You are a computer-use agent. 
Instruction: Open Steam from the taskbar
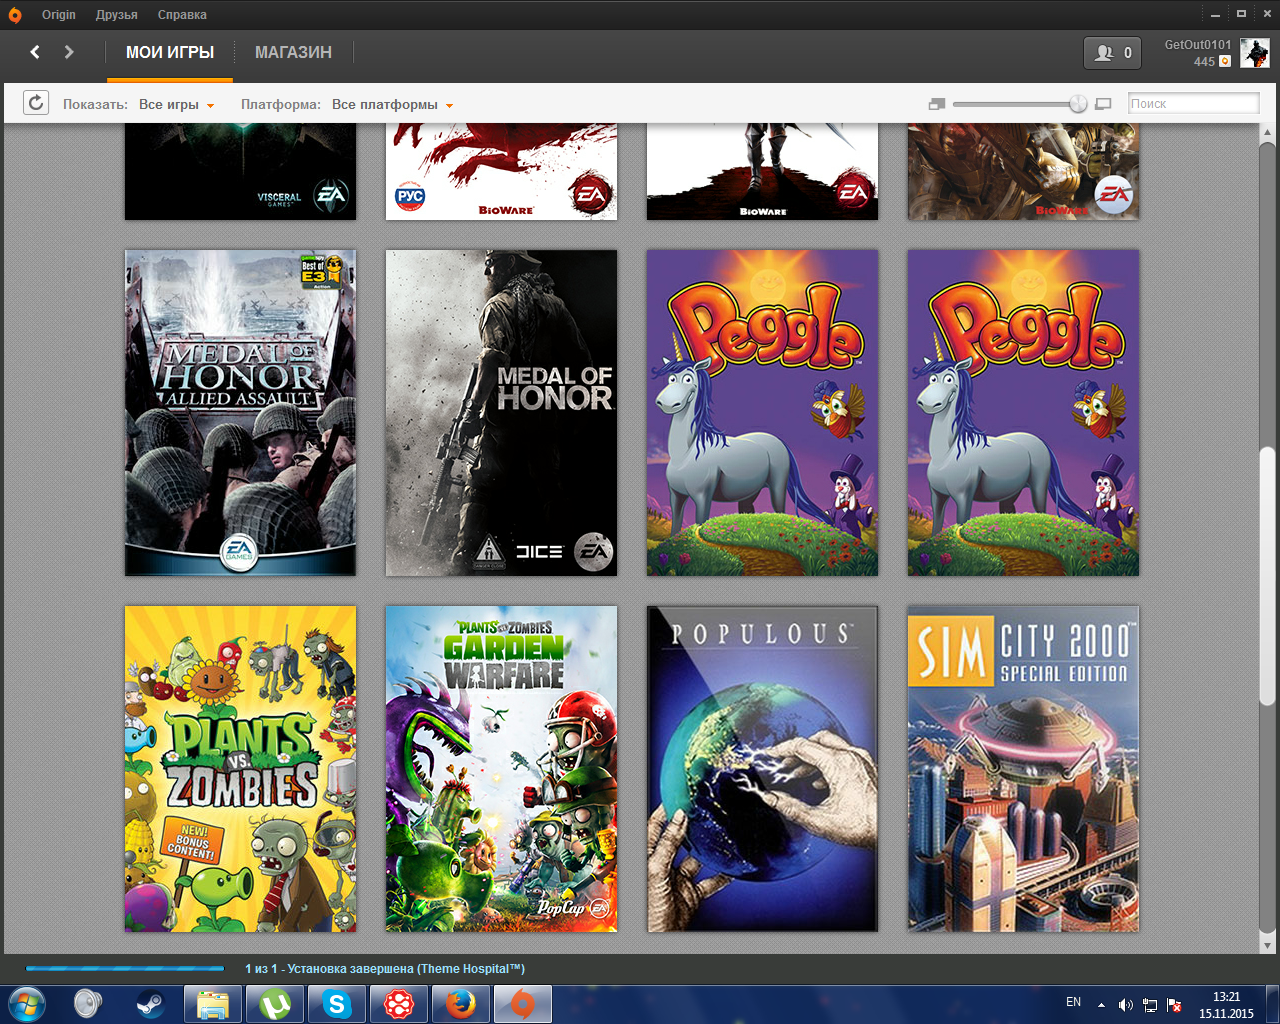tap(150, 1003)
